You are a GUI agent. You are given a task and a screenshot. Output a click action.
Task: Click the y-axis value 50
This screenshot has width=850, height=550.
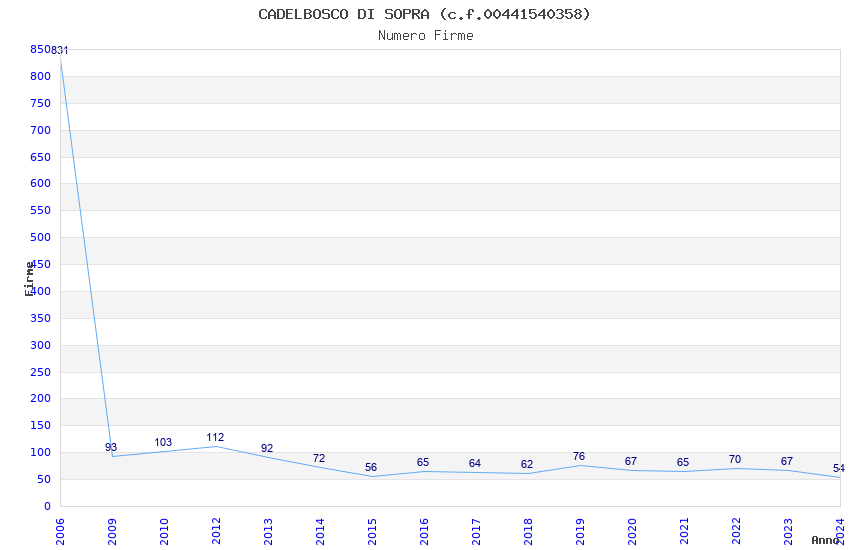coord(43,479)
